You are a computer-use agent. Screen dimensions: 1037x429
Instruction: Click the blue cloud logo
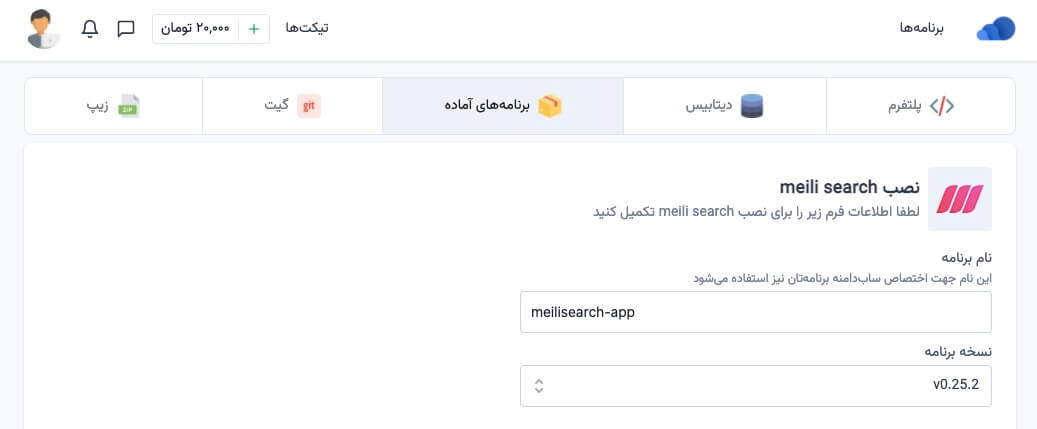(x=995, y=29)
